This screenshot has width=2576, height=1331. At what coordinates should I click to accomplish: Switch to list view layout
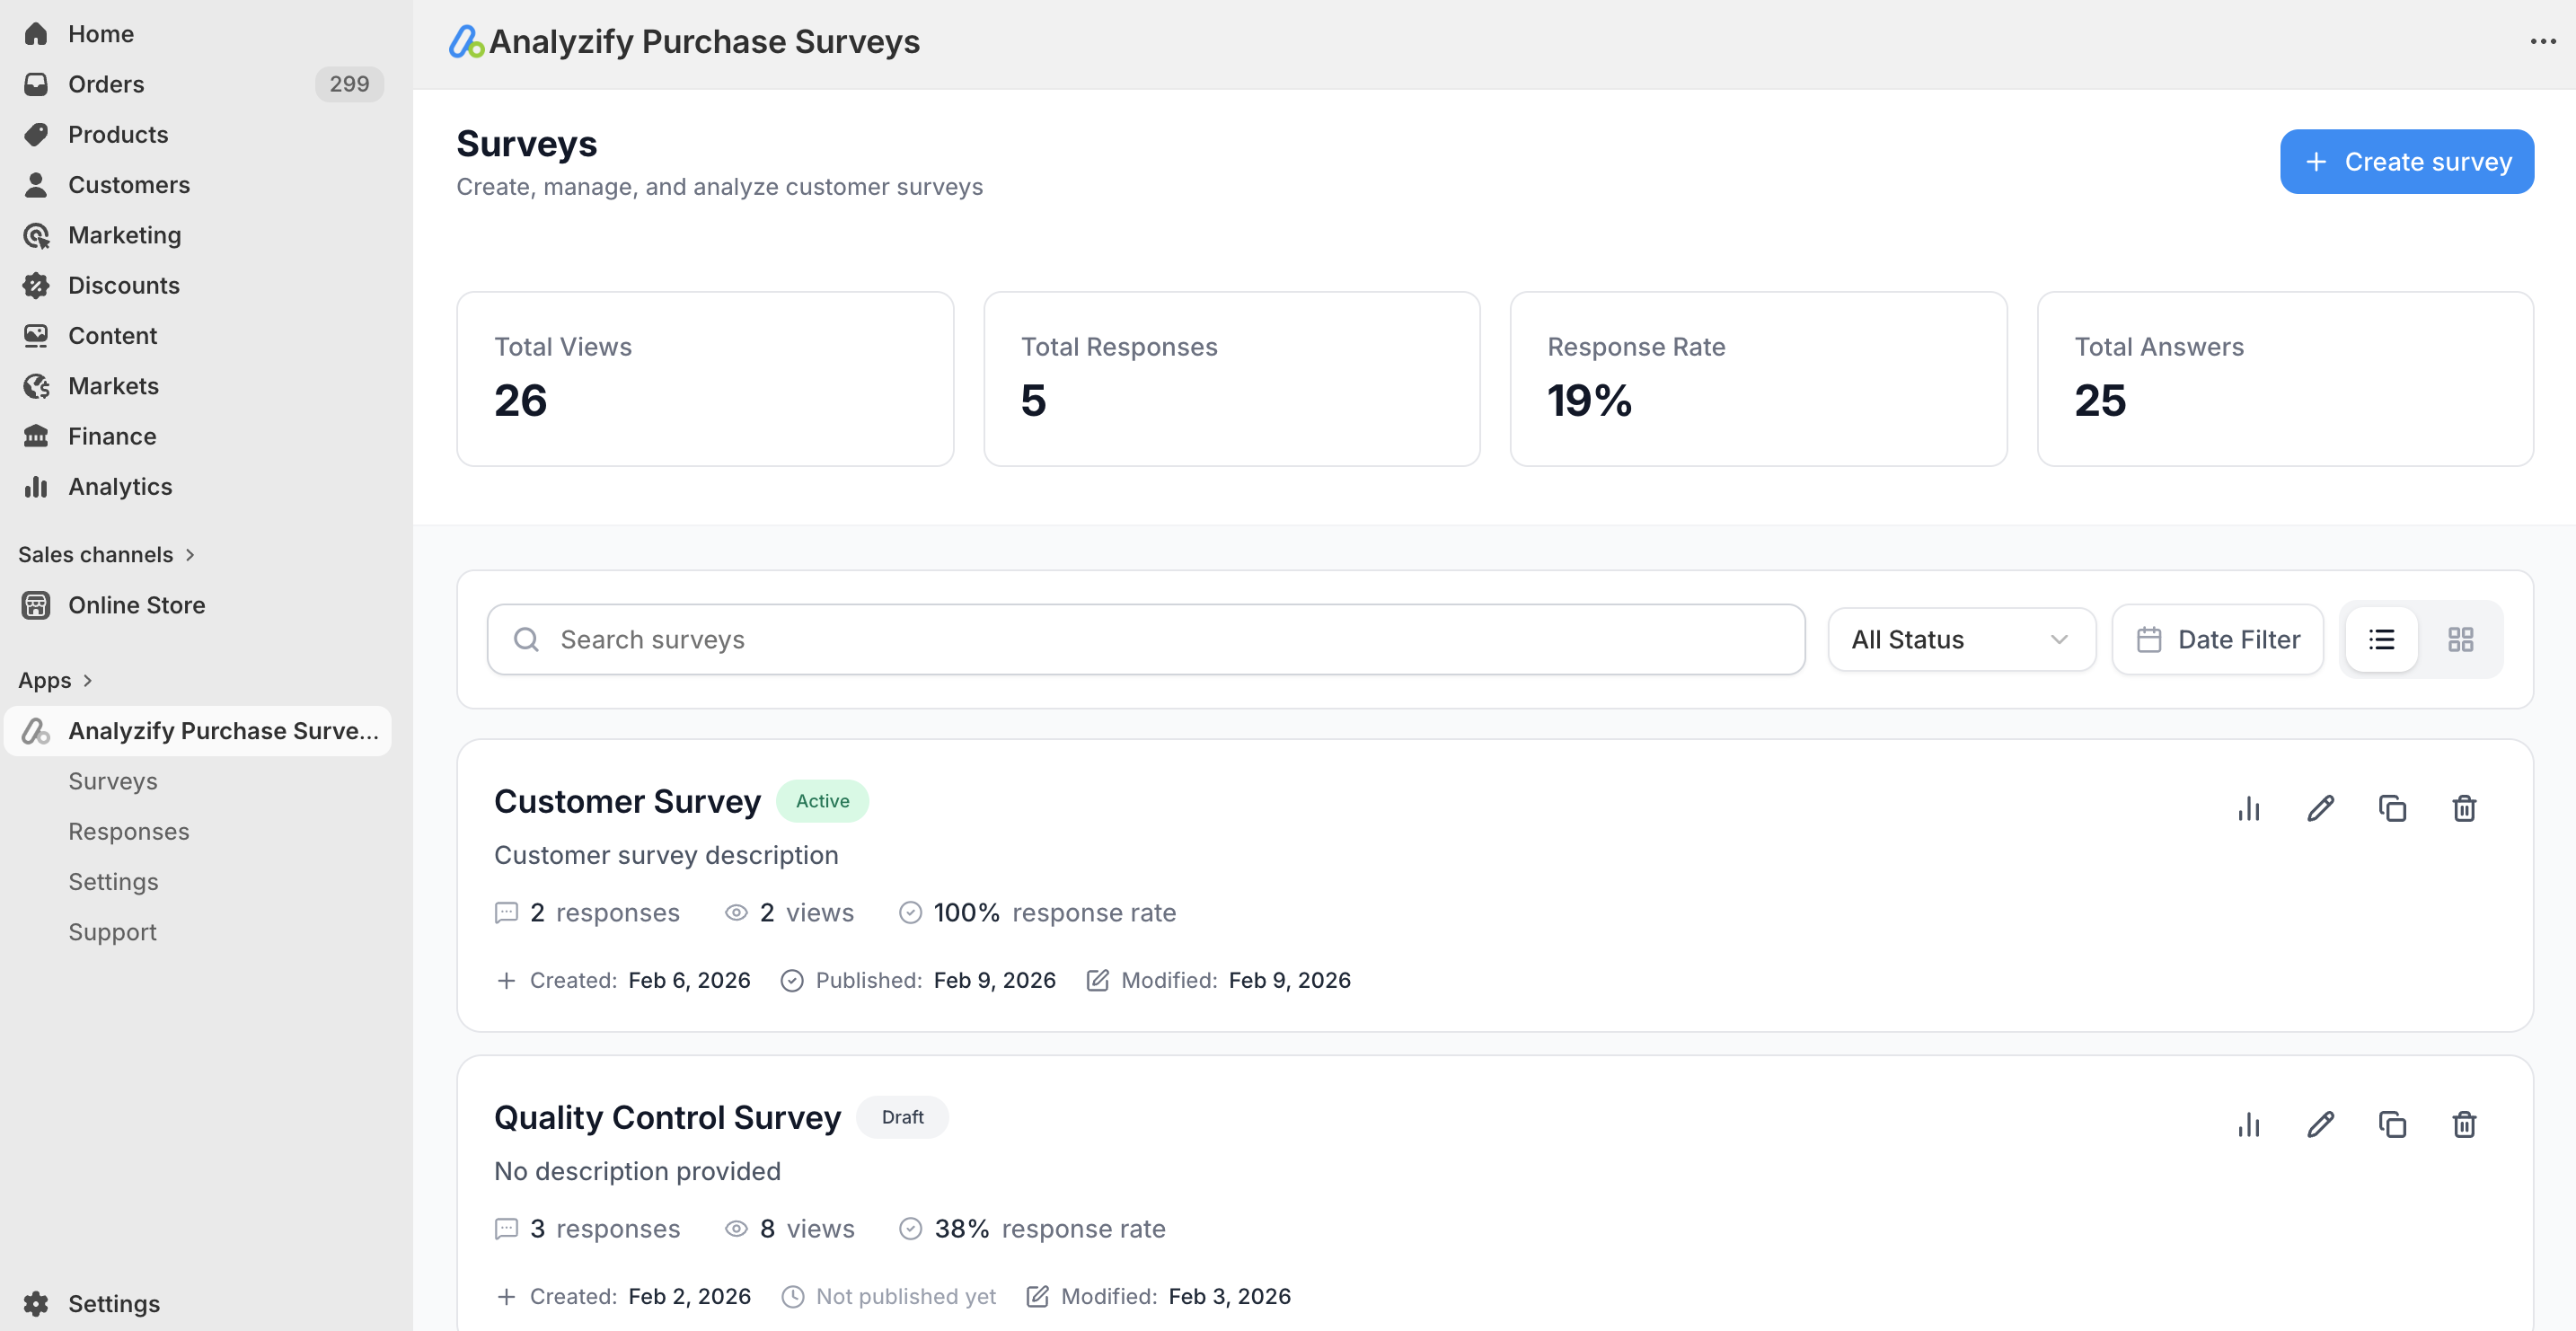click(2382, 639)
